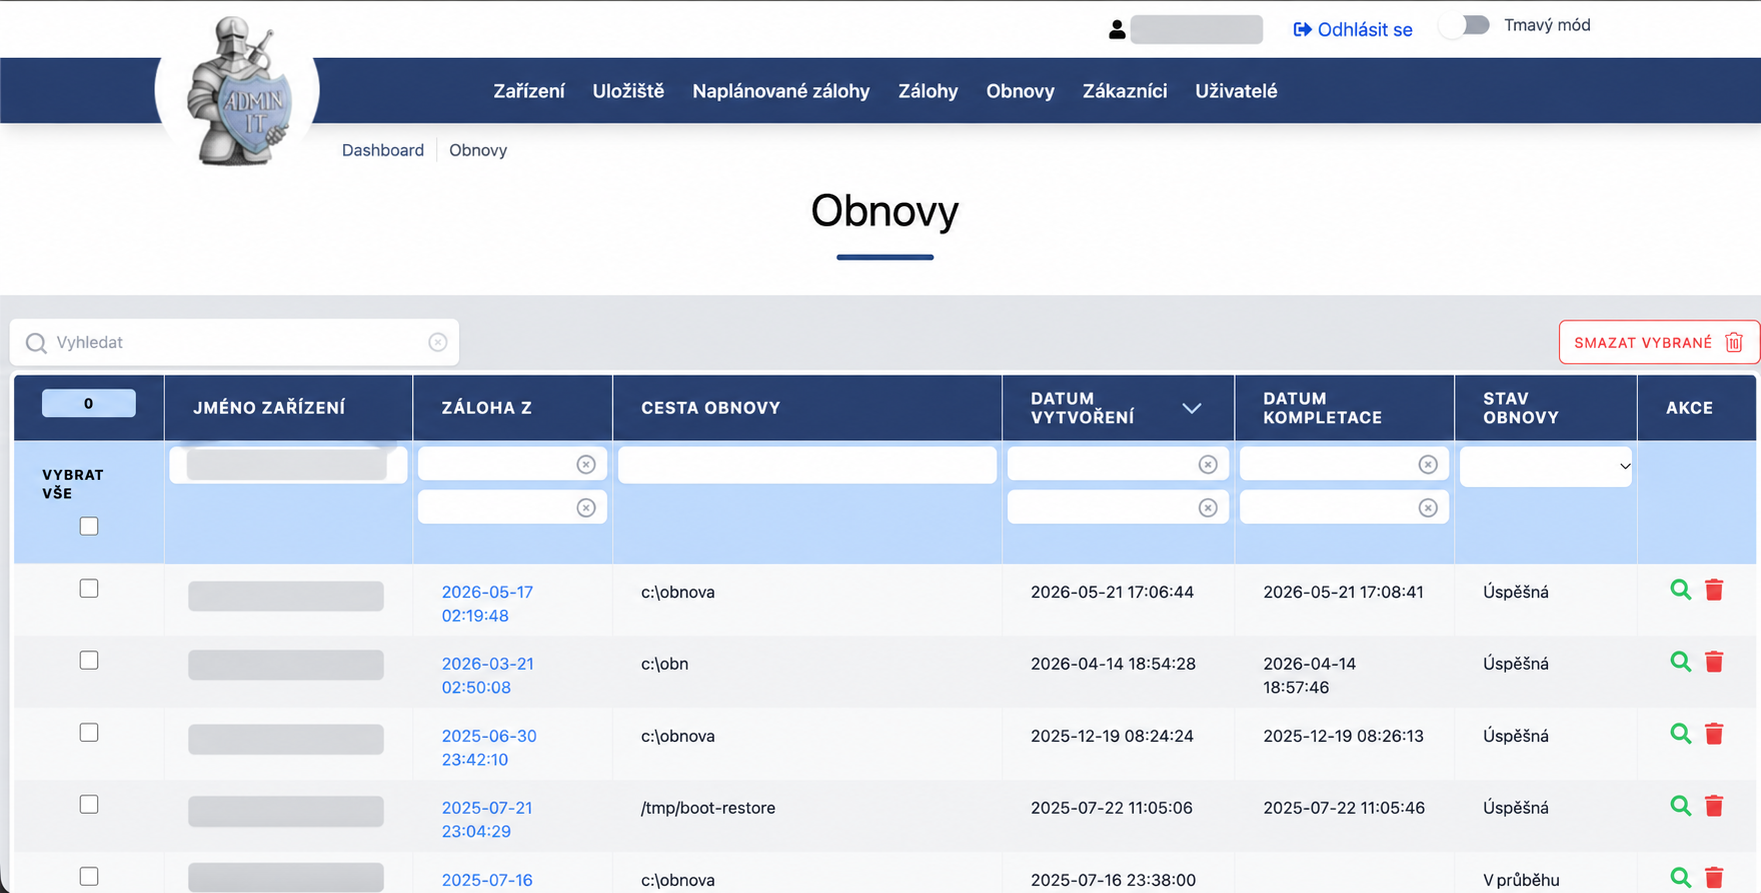Delete restore created 2026-05-21 17:06:44
1761x893 pixels.
click(1714, 590)
